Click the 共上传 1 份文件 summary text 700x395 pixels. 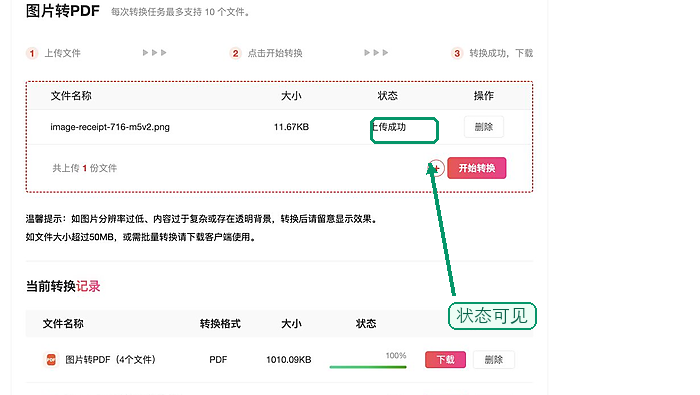(84, 168)
